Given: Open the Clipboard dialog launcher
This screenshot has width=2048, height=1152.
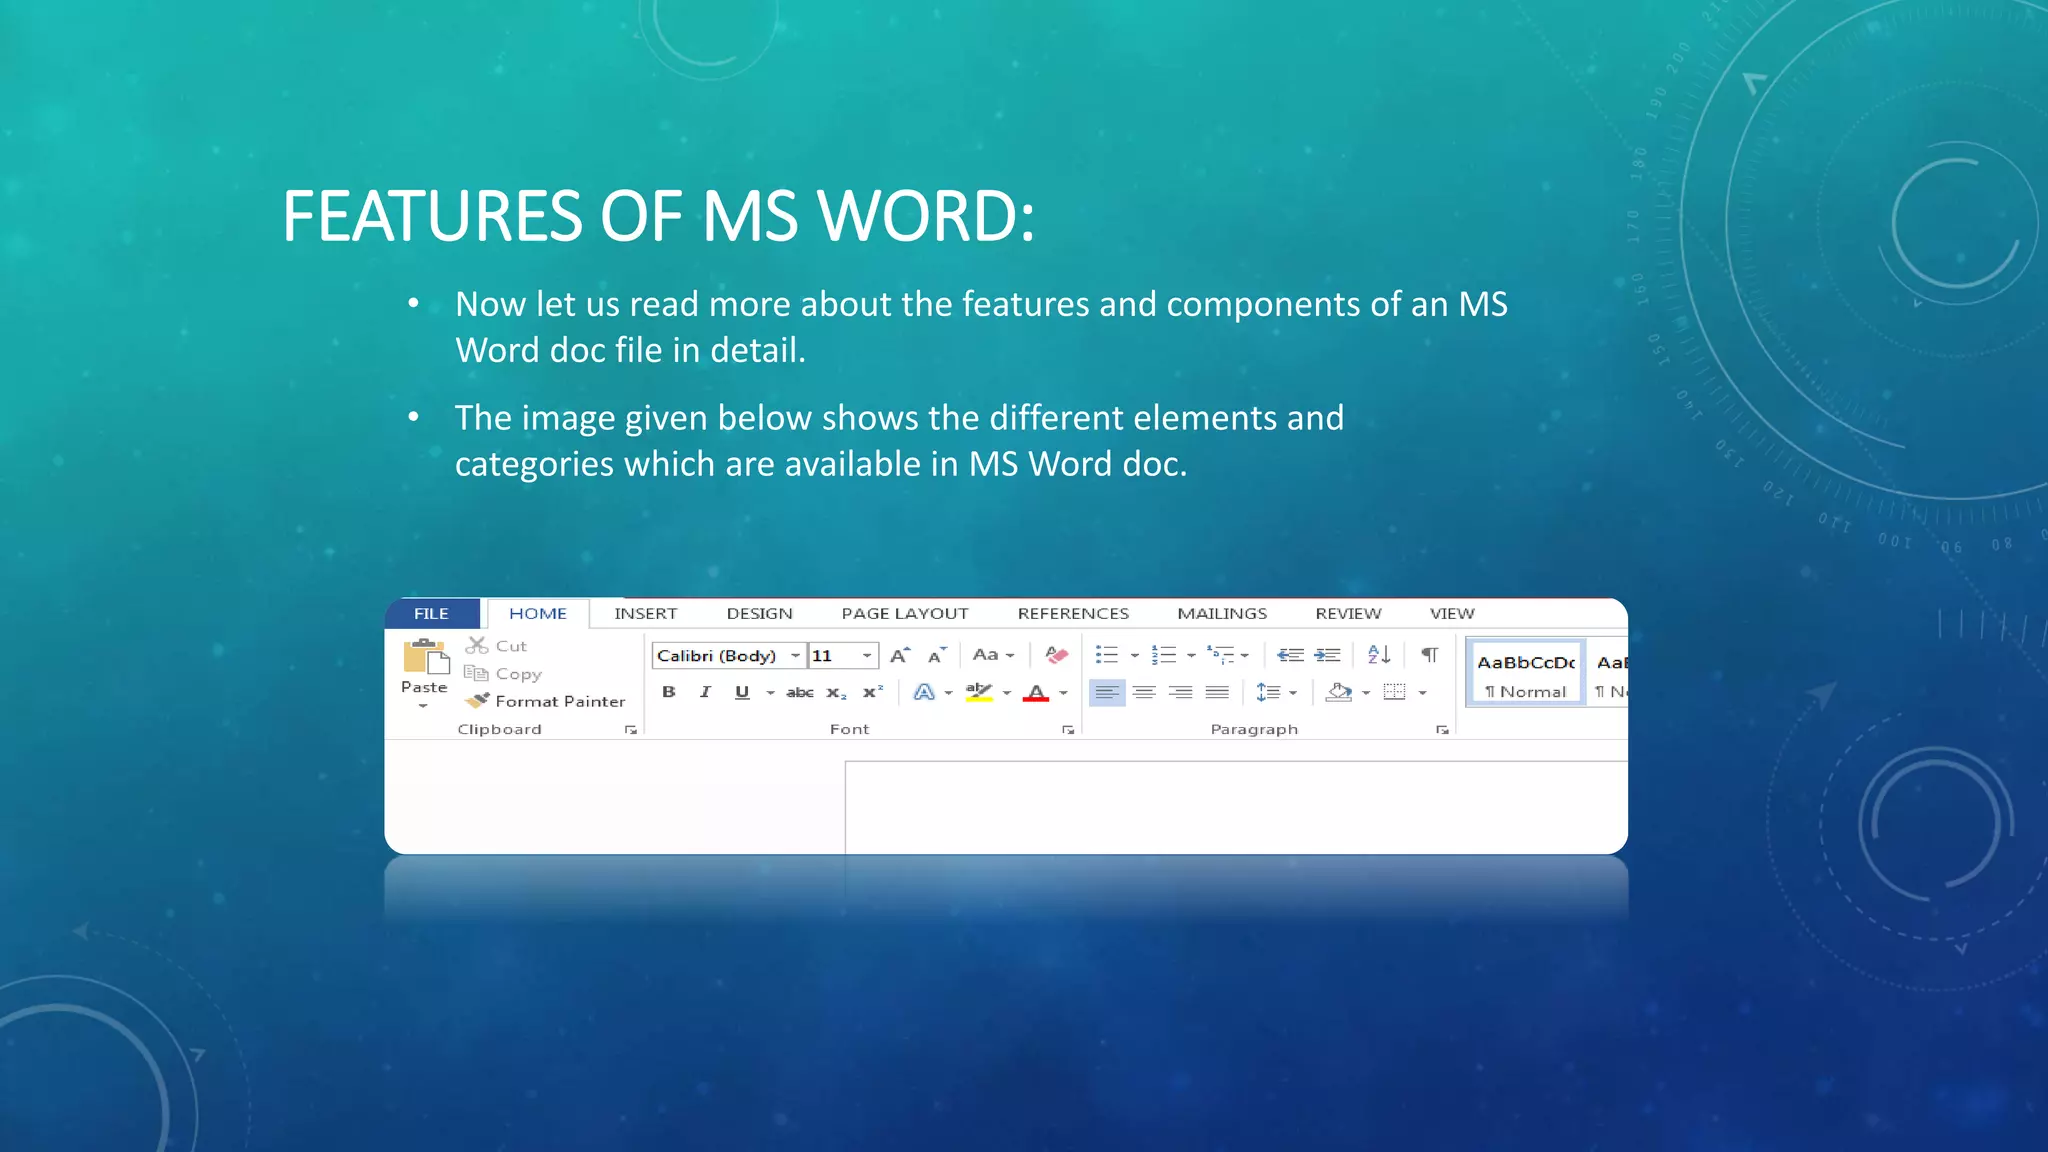Looking at the screenshot, I should coord(631,730).
